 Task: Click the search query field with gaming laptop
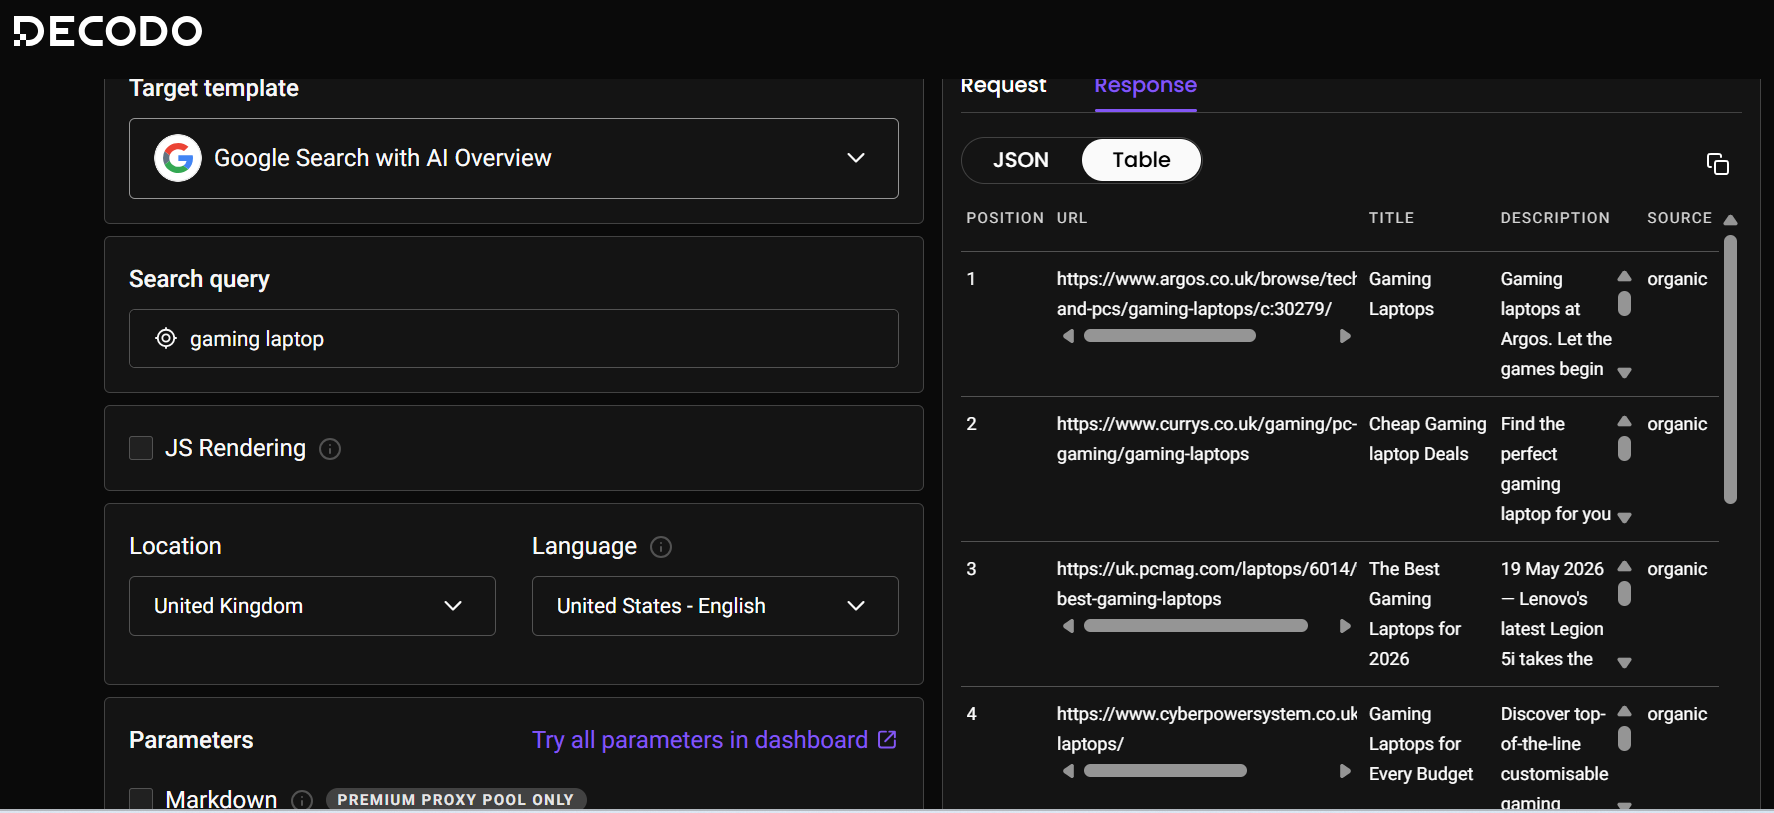point(514,339)
